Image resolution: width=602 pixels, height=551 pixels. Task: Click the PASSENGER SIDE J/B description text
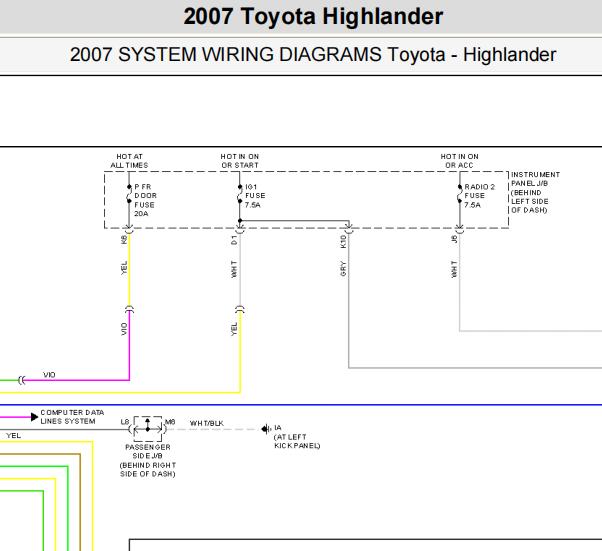click(148, 460)
